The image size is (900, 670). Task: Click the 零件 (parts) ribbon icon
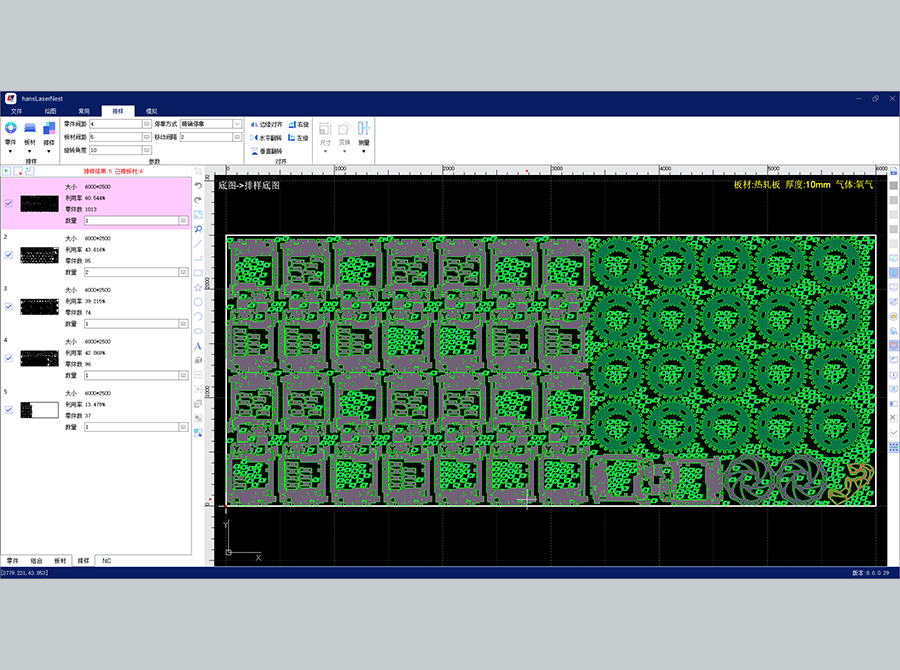click(10, 129)
